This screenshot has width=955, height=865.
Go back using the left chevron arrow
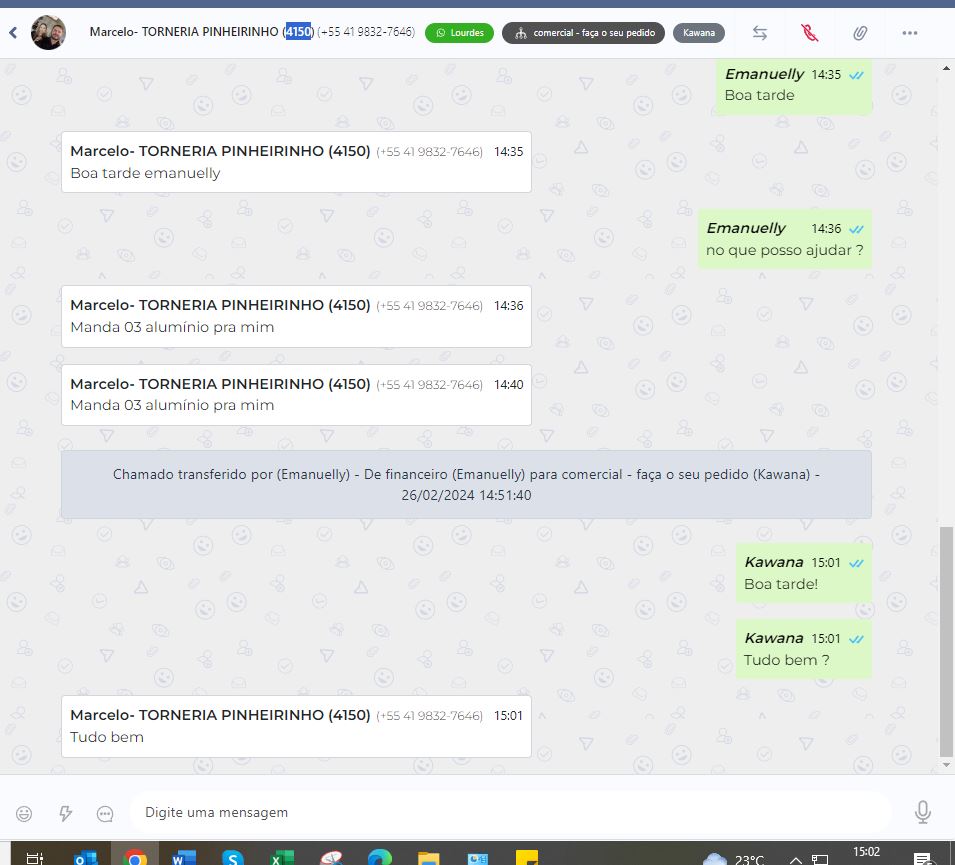[13, 33]
